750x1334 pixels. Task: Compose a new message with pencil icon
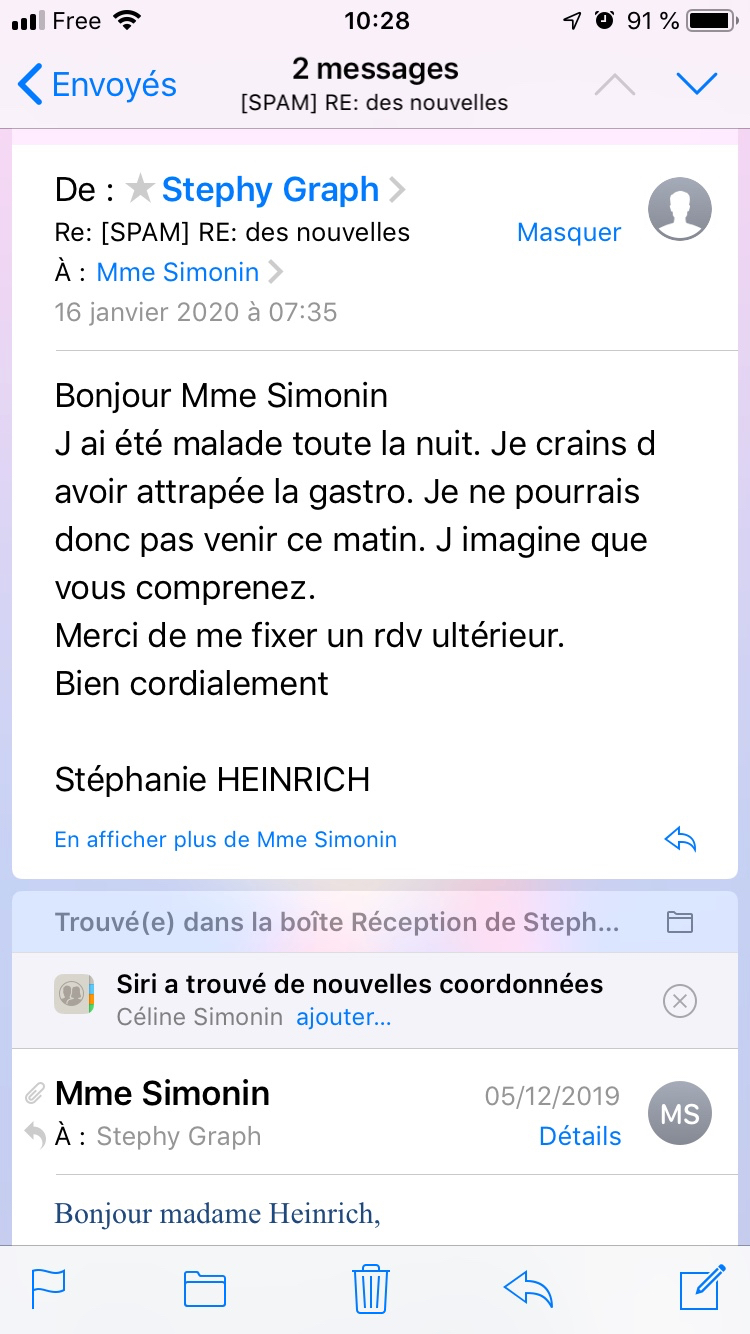[x=701, y=1286]
